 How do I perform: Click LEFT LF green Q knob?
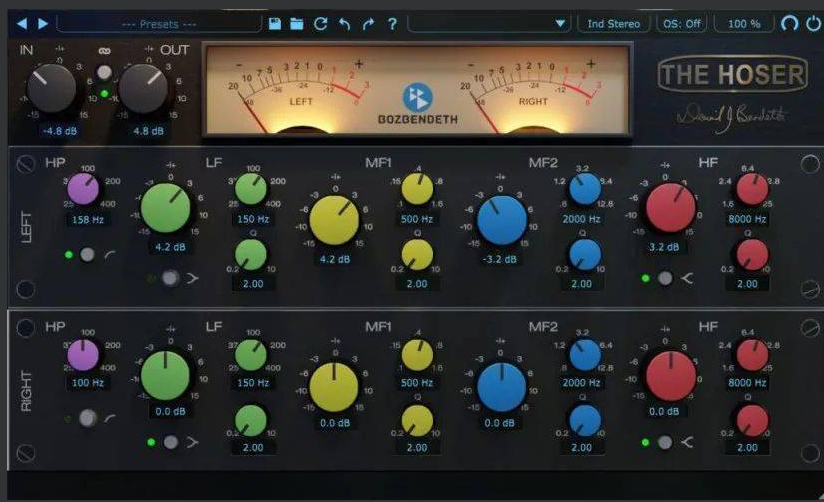pos(251,255)
